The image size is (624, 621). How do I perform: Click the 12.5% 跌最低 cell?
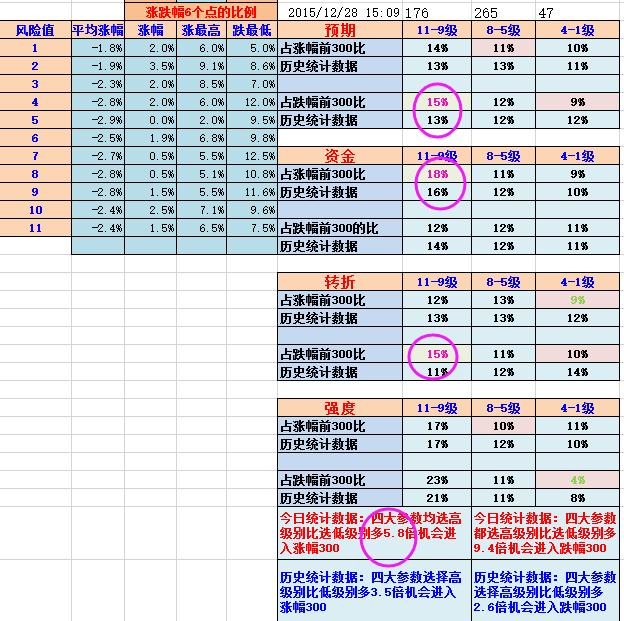coord(252,156)
